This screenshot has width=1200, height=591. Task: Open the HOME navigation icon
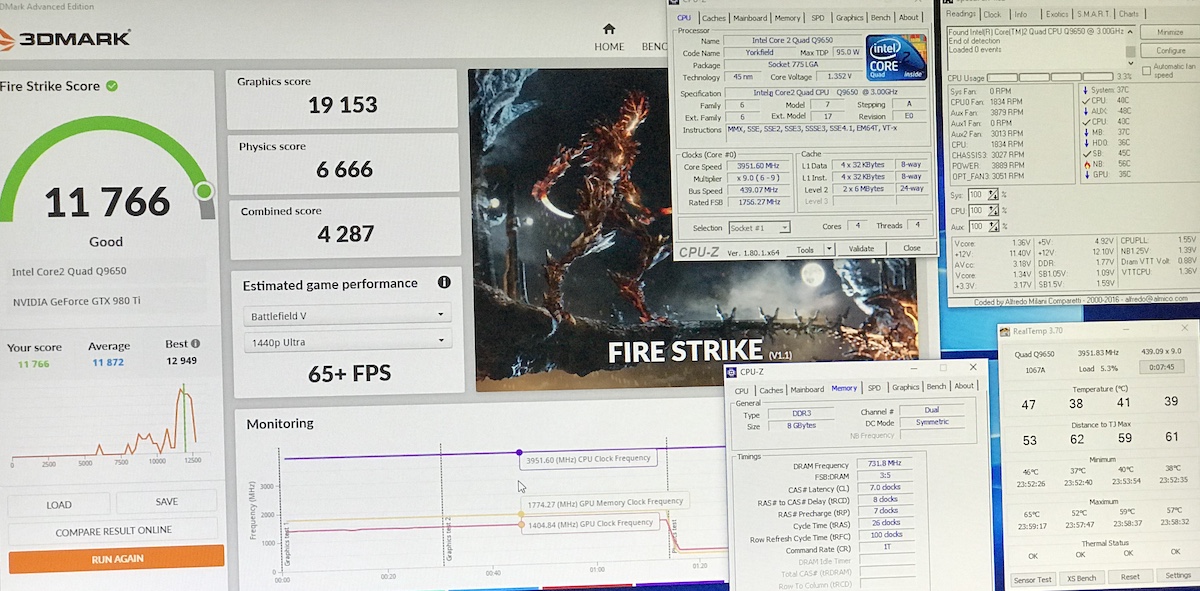(609, 28)
